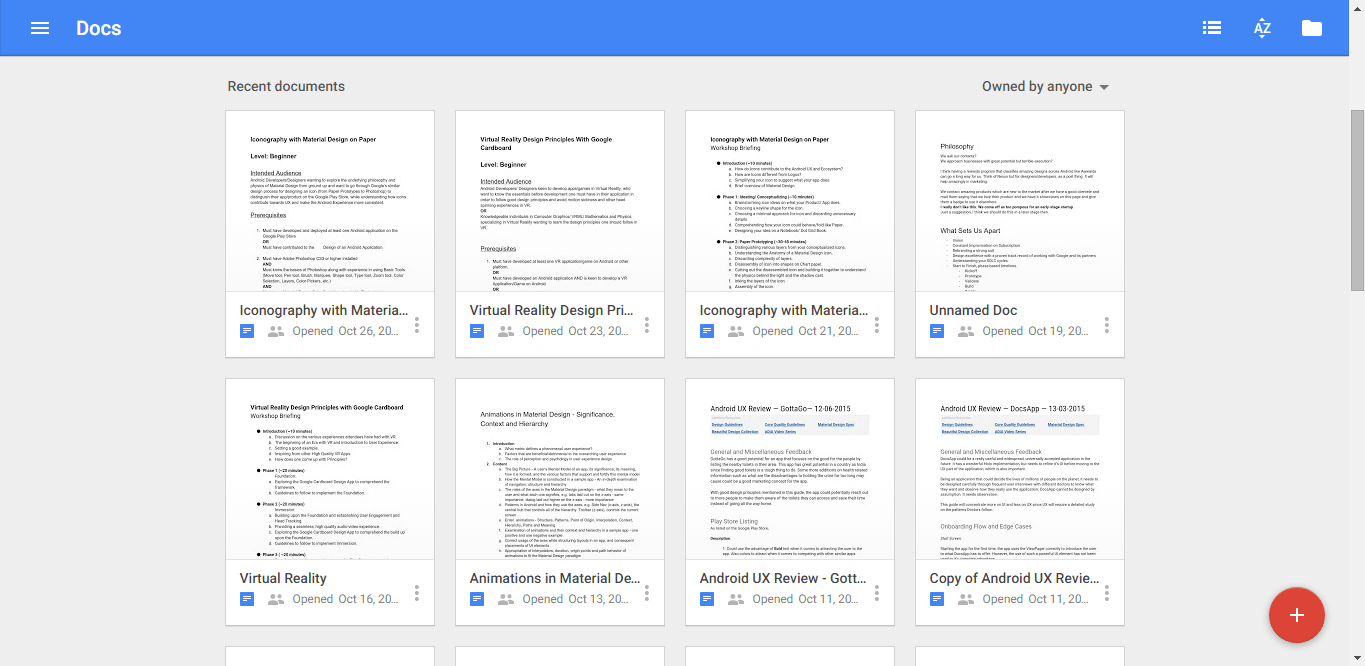Screen dimensions: 1365x666
Task: Click the title 'Virtual Reality' in second row
Action: [283, 578]
